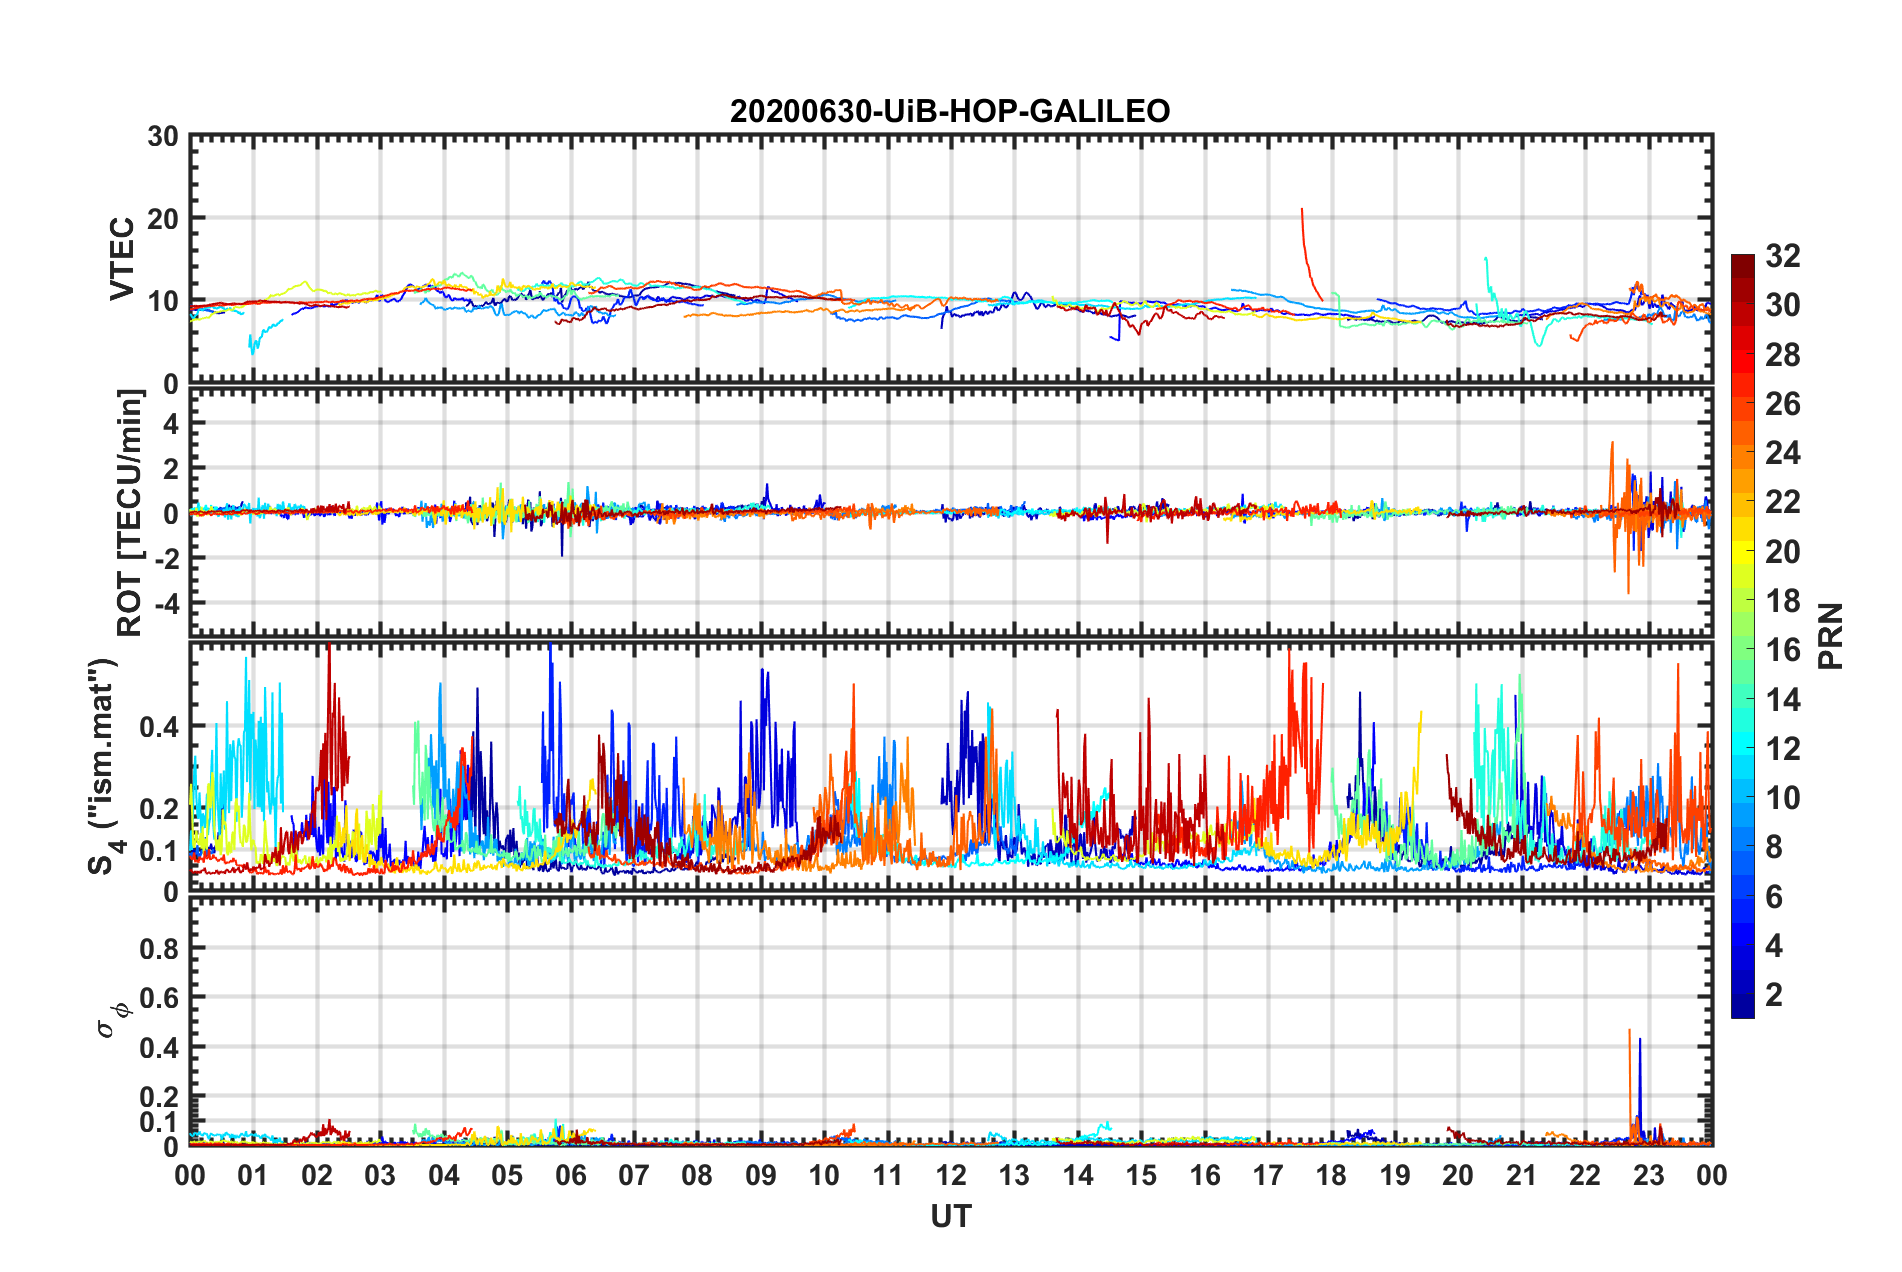Click the rightmost "00" UT axis tick
The width and height of the screenshot is (1902, 1272).
[x=1712, y=1175]
